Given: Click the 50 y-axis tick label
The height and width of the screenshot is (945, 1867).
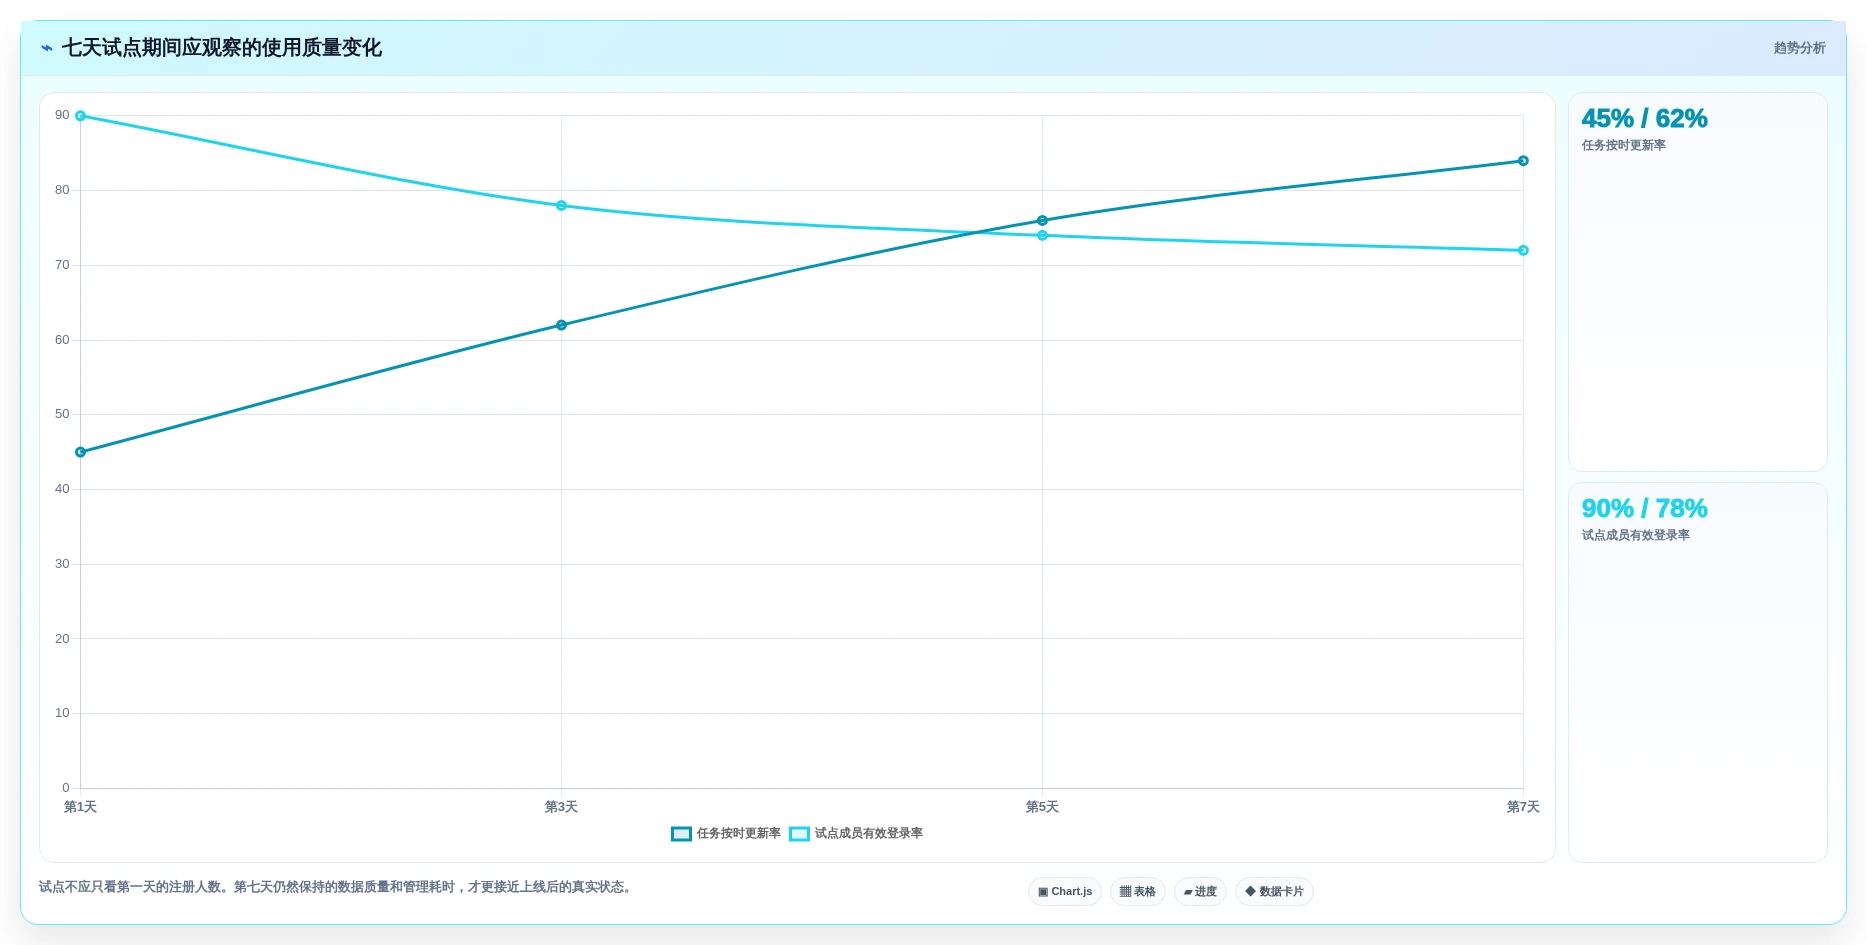Looking at the screenshot, I should pos(63,414).
